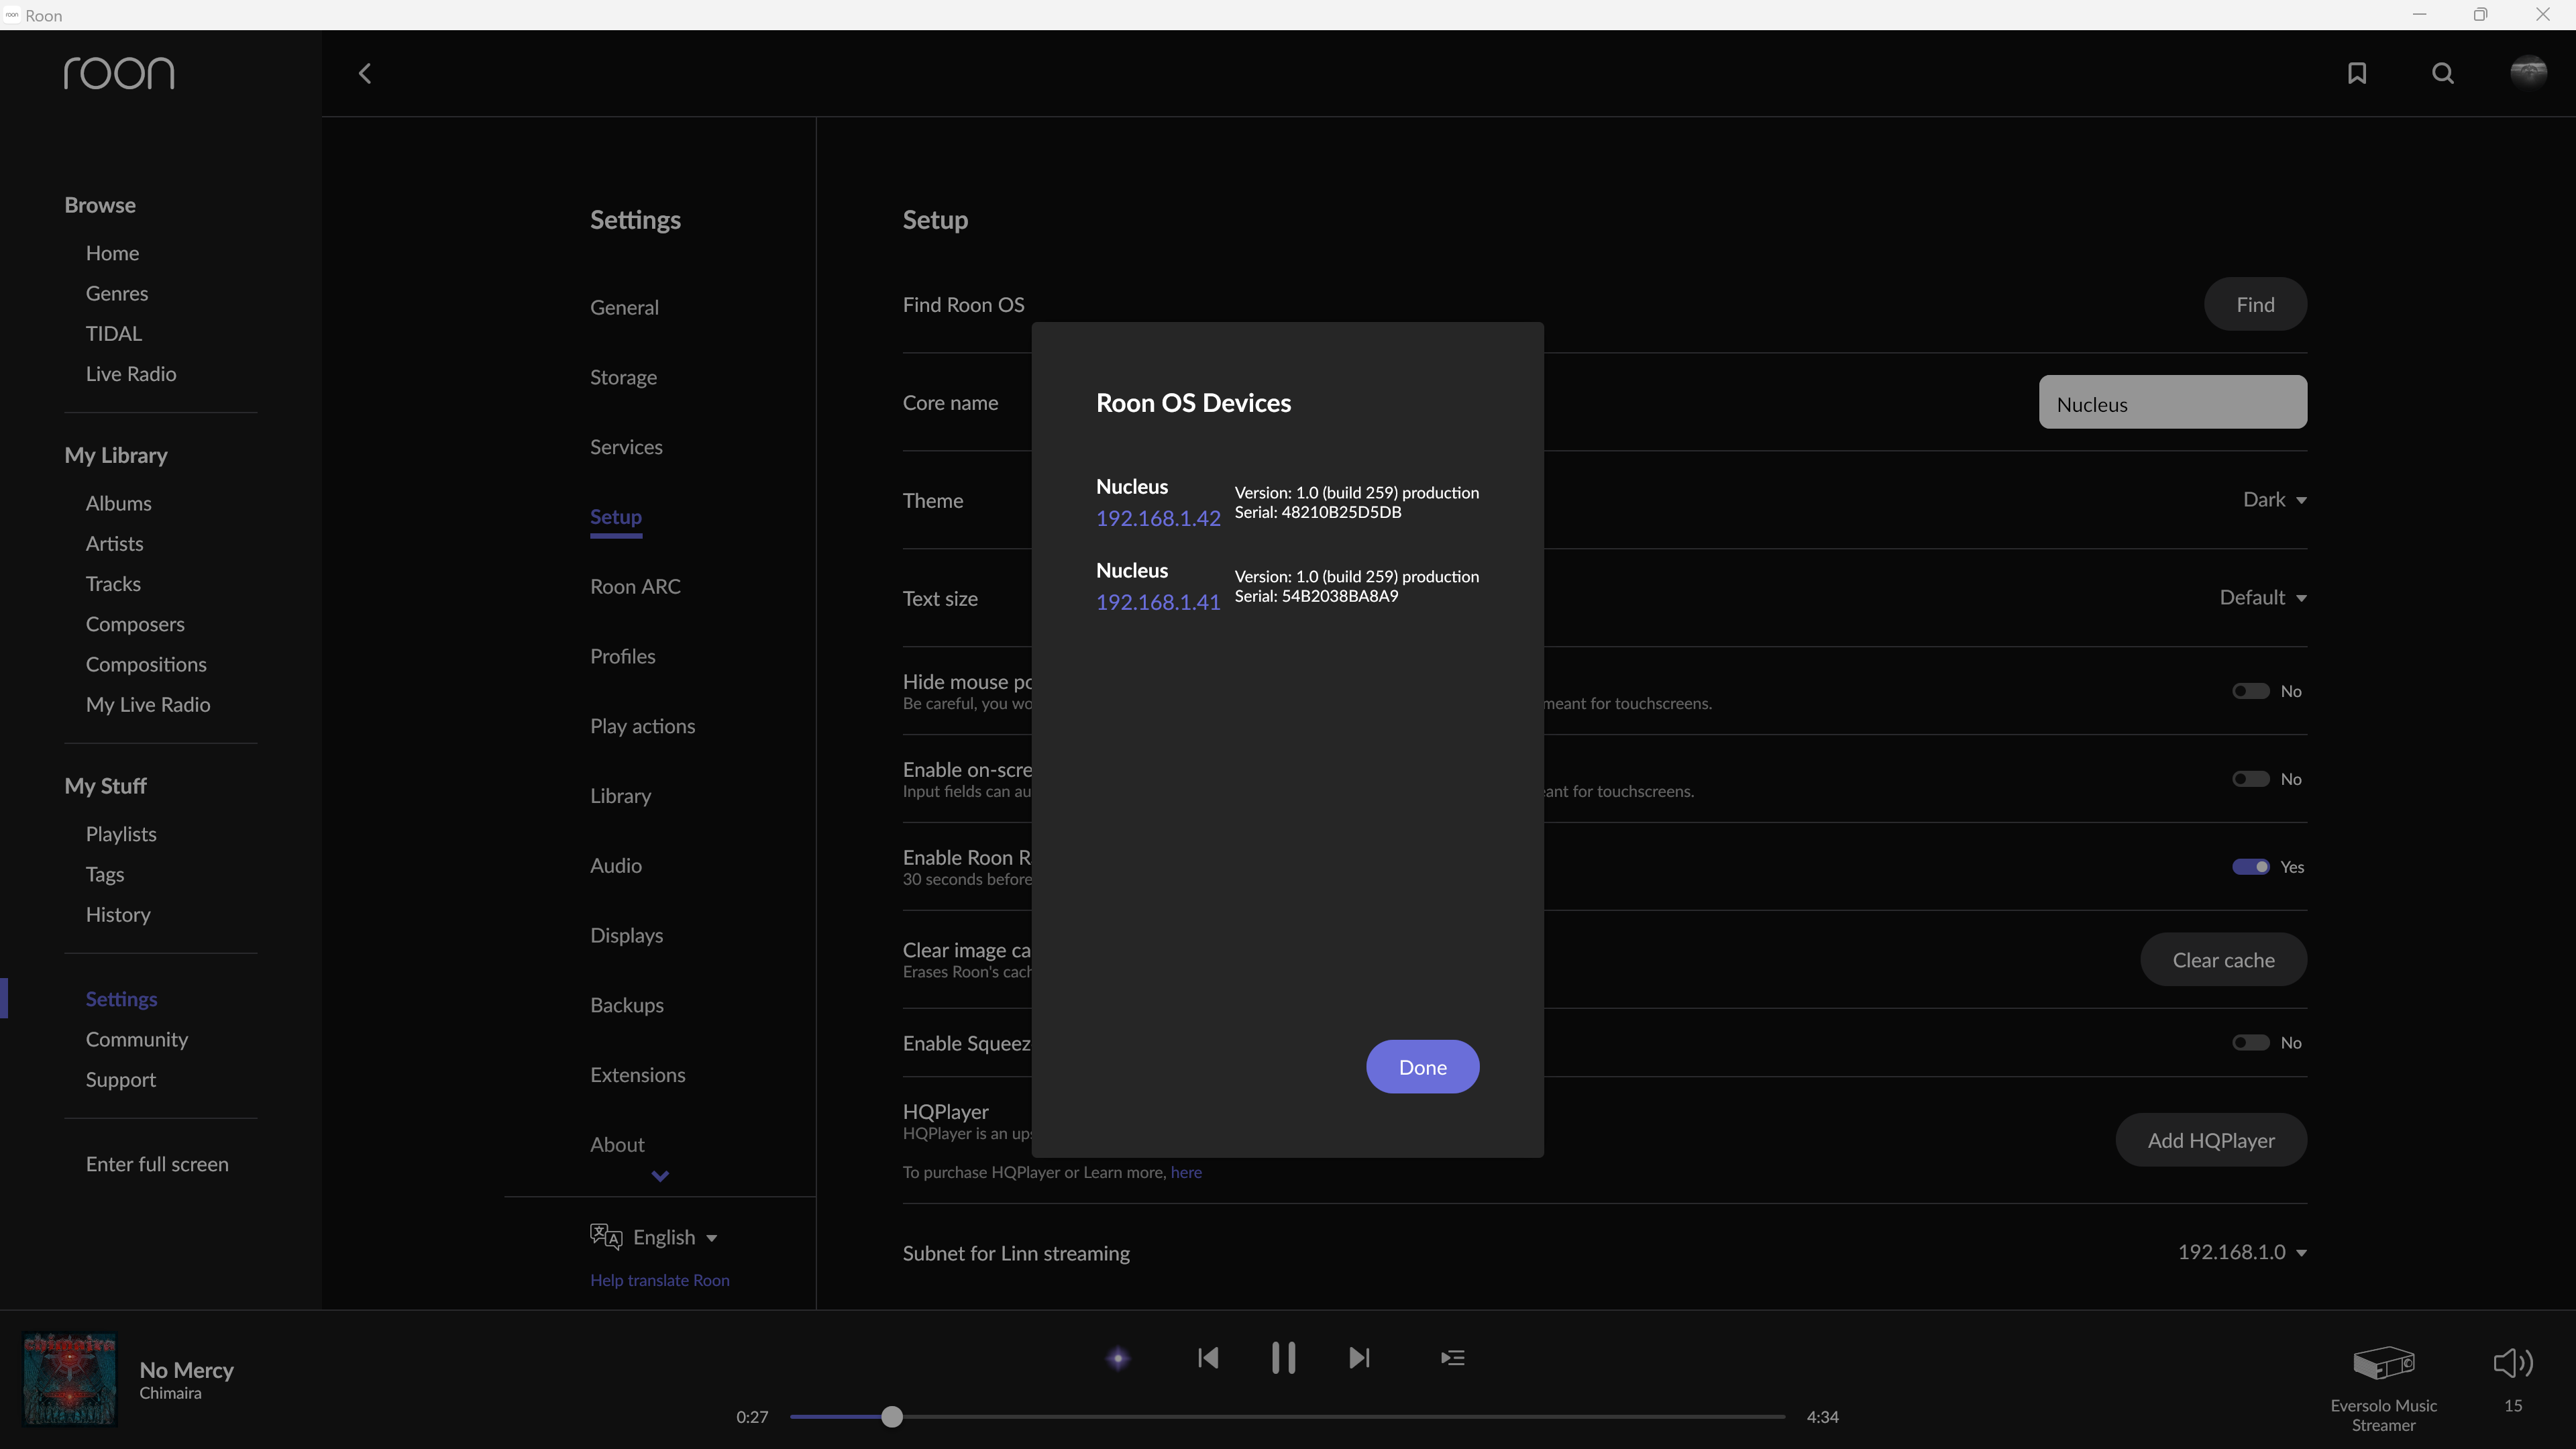Click the Clear cache button
Image resolution: width=2576 pixels, height=1449 pixels.
point(2223,959)
